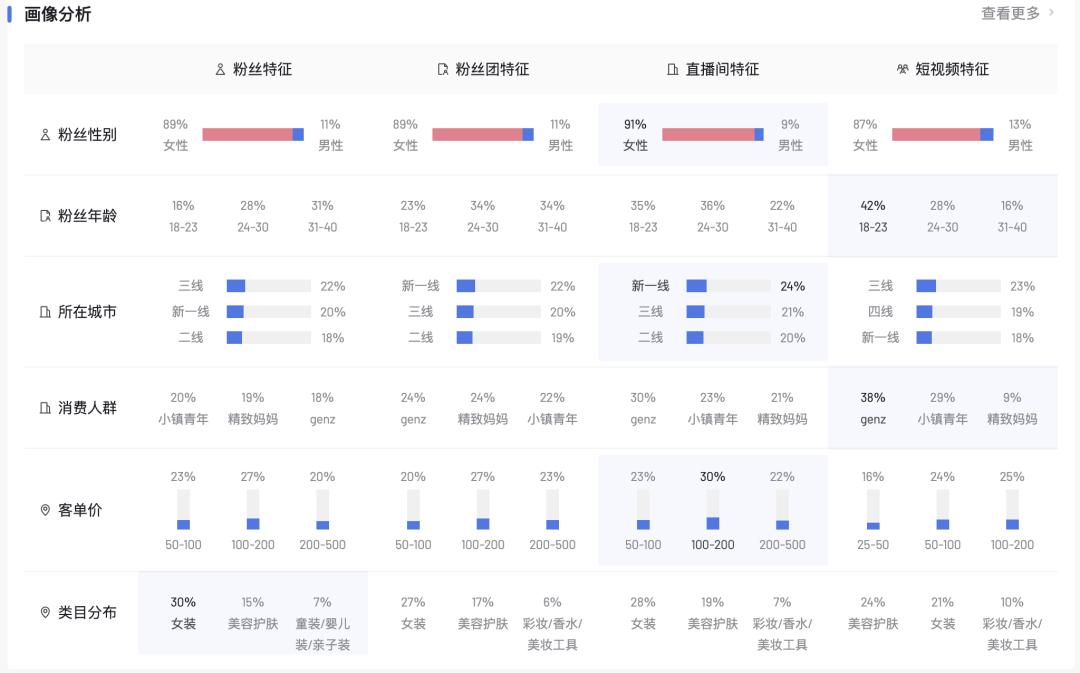Open the 查看更多 link

[x=1010, y=13]
